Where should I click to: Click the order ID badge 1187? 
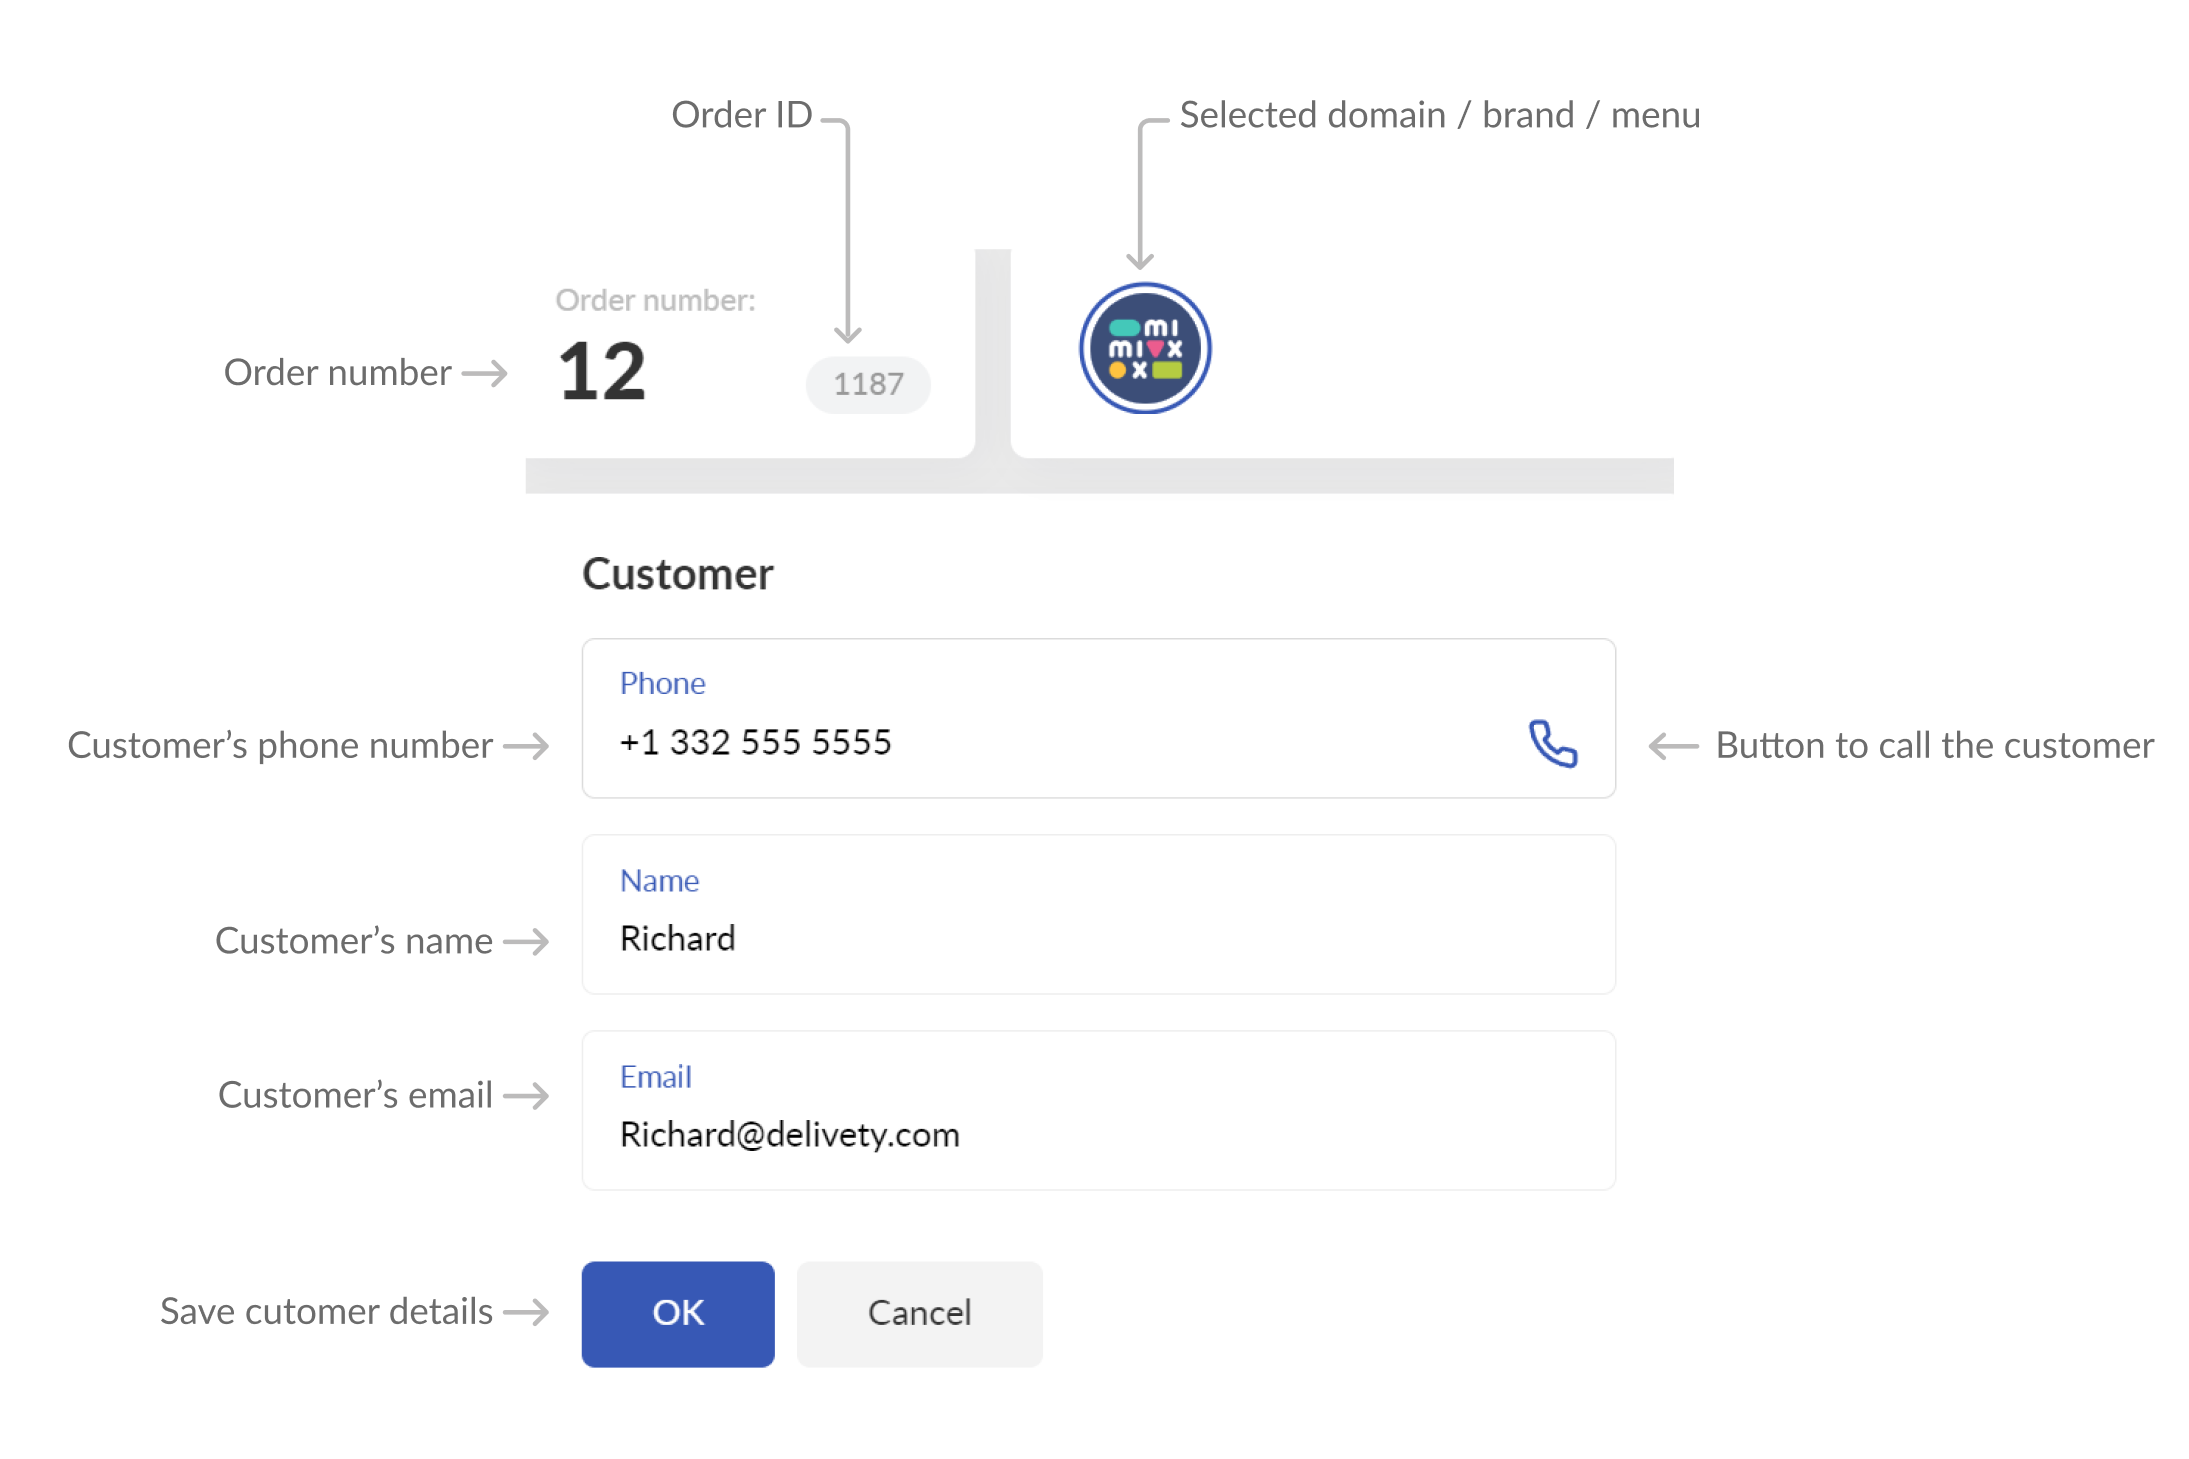pyautogui.click(x=868, y=384)
